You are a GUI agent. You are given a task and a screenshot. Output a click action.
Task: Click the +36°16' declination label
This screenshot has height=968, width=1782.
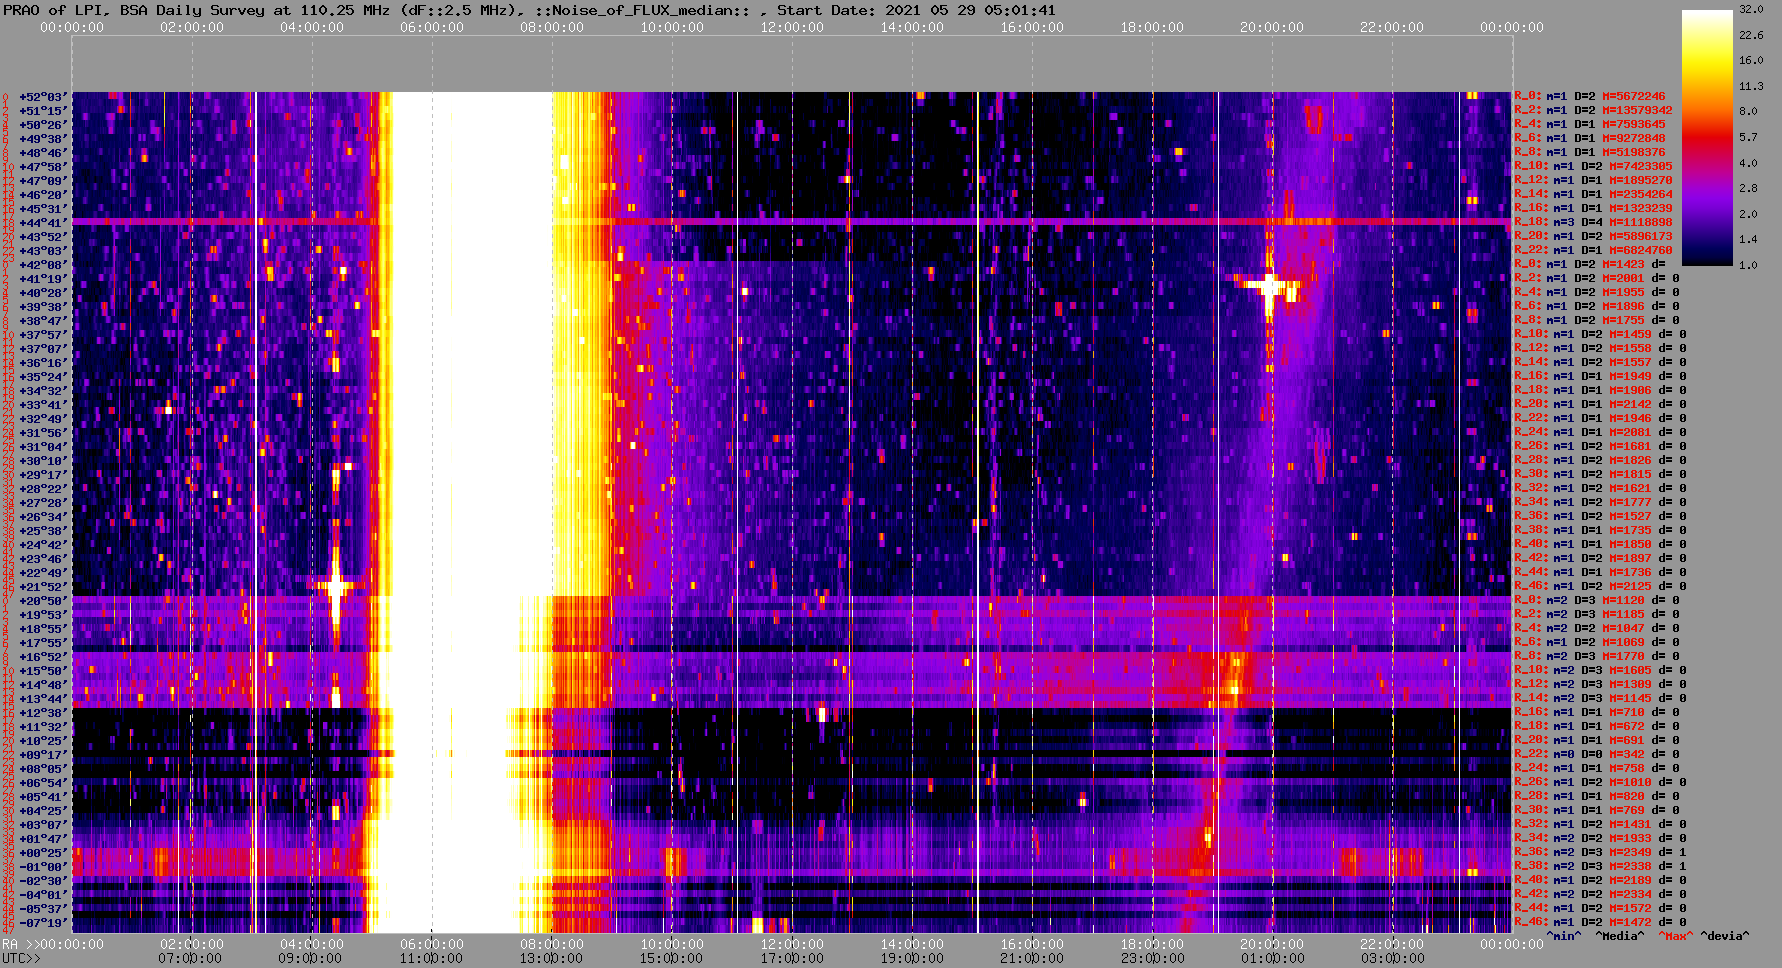click(43, 363)
